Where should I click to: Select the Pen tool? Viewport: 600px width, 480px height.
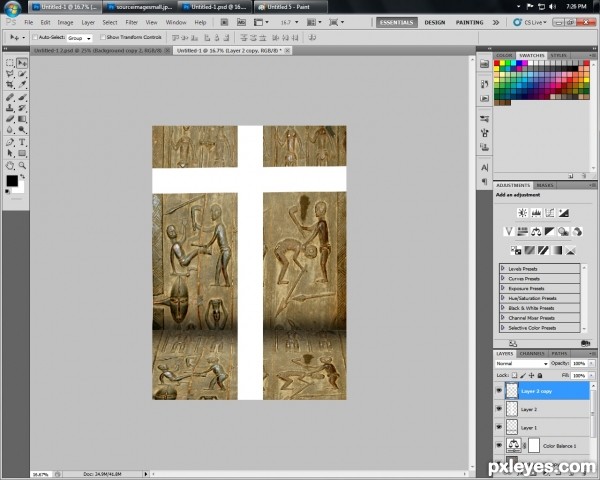click(x=10, y=142)
